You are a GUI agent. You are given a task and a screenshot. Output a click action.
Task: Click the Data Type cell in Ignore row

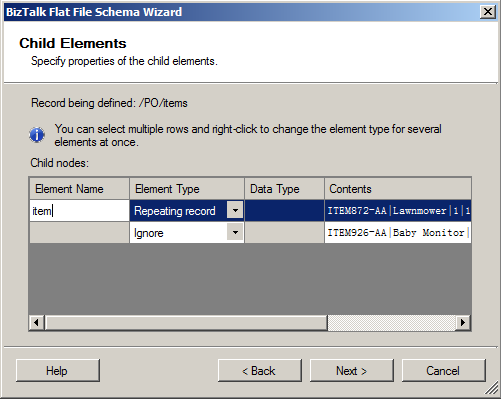(x=284, y=232)
